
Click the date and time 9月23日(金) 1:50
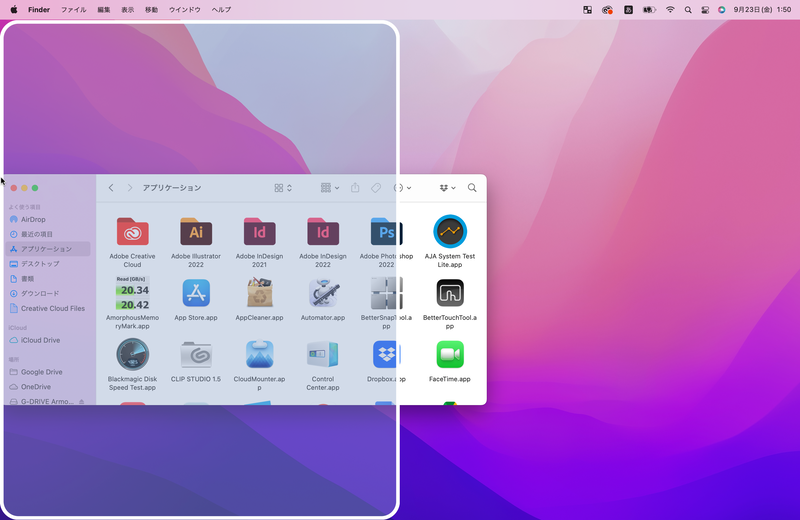click(762, 9)
